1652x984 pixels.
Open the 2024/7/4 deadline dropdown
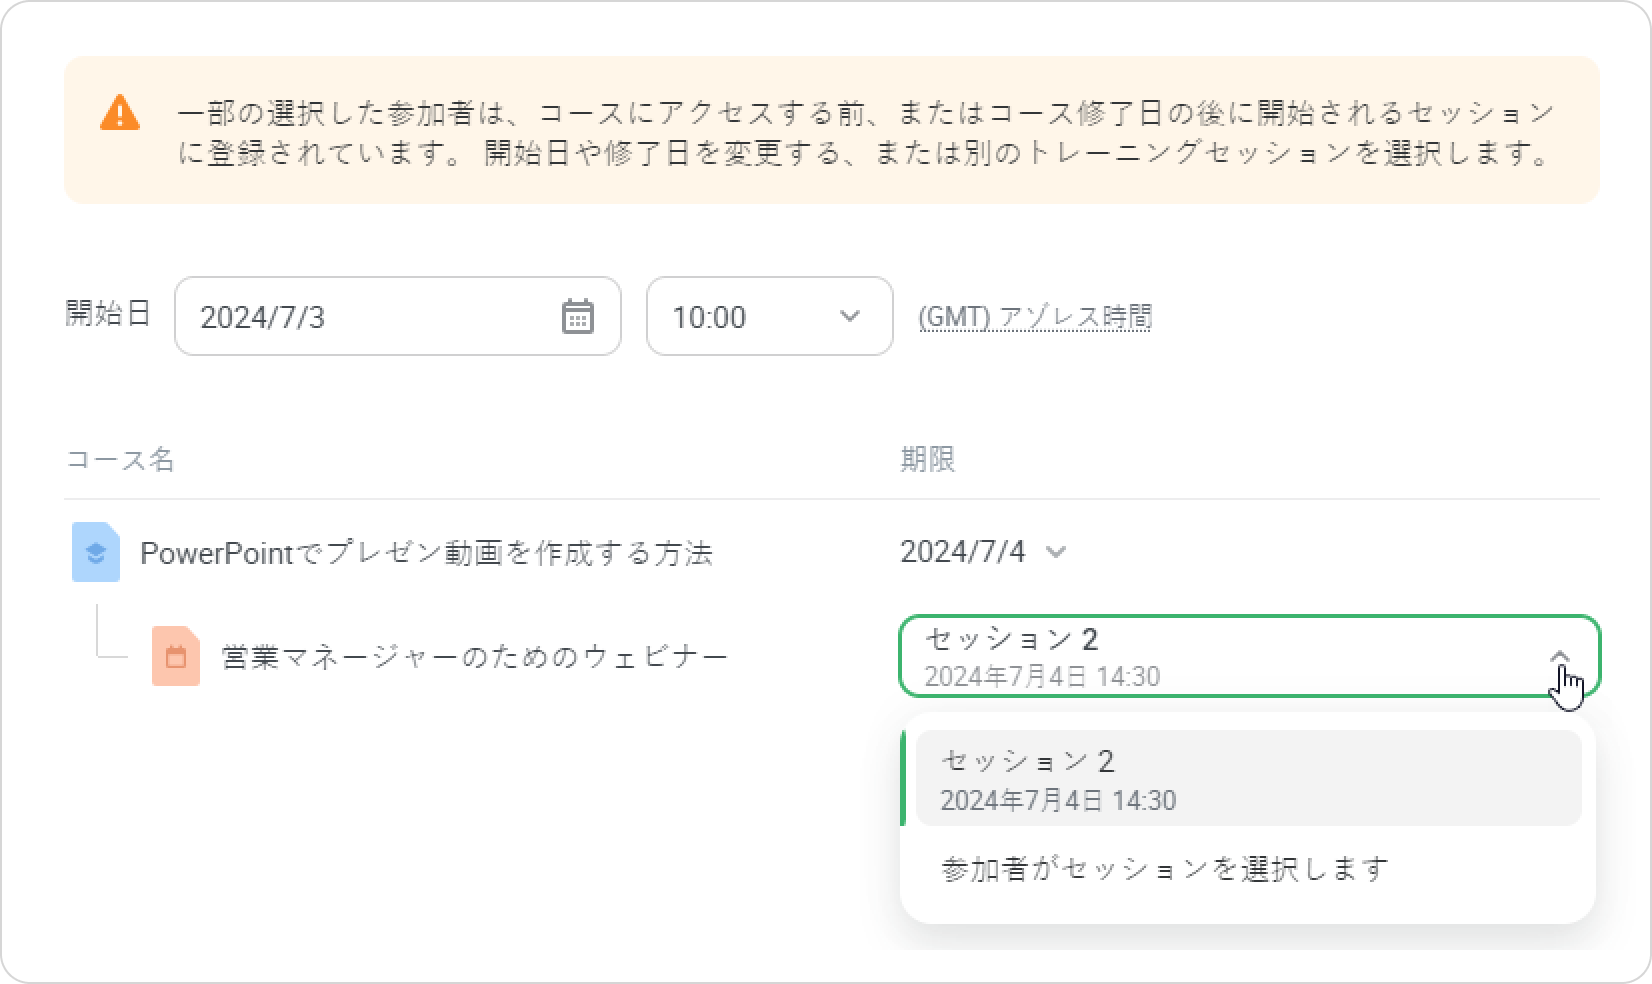(963, 552)
